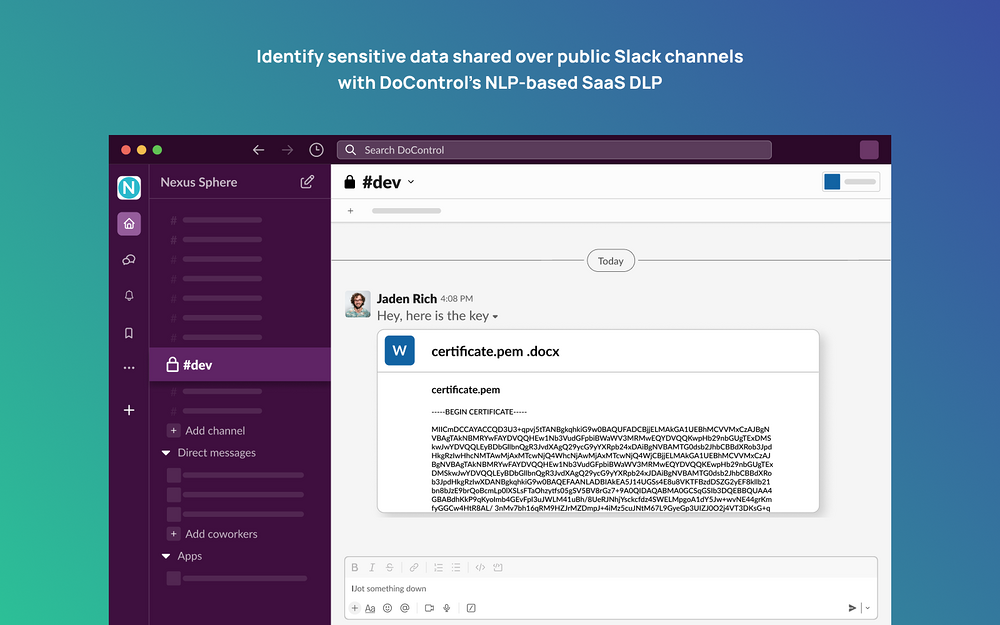Click Add channel in sidebar
This screenshot has height=625, width=1000.
pos(206,430)
